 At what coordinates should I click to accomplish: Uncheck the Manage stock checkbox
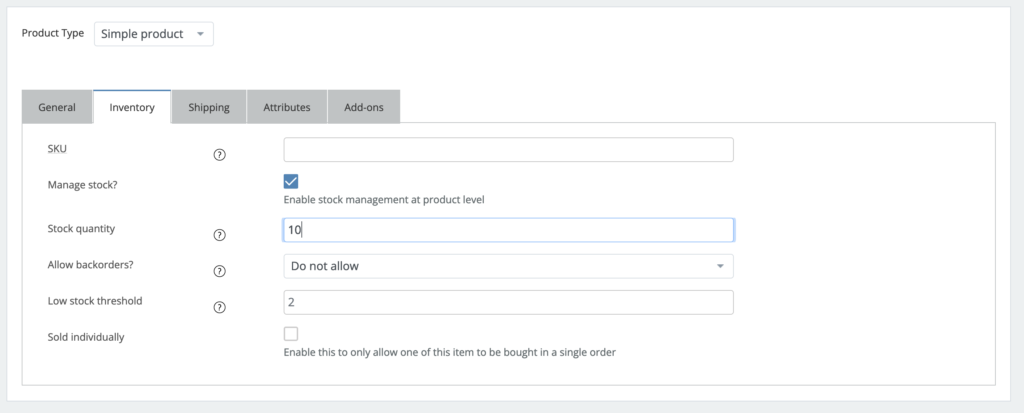[291, 181]
